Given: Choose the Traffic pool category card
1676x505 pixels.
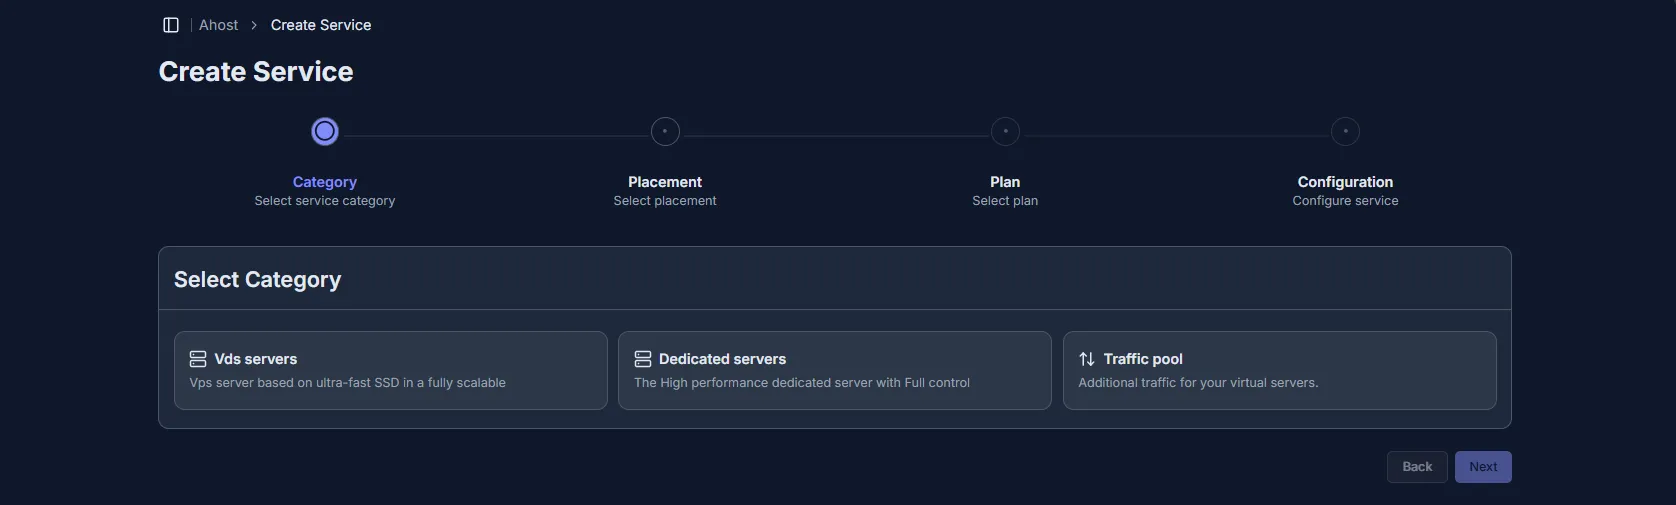Looking at the screenshot, I should coord(1279,370).
